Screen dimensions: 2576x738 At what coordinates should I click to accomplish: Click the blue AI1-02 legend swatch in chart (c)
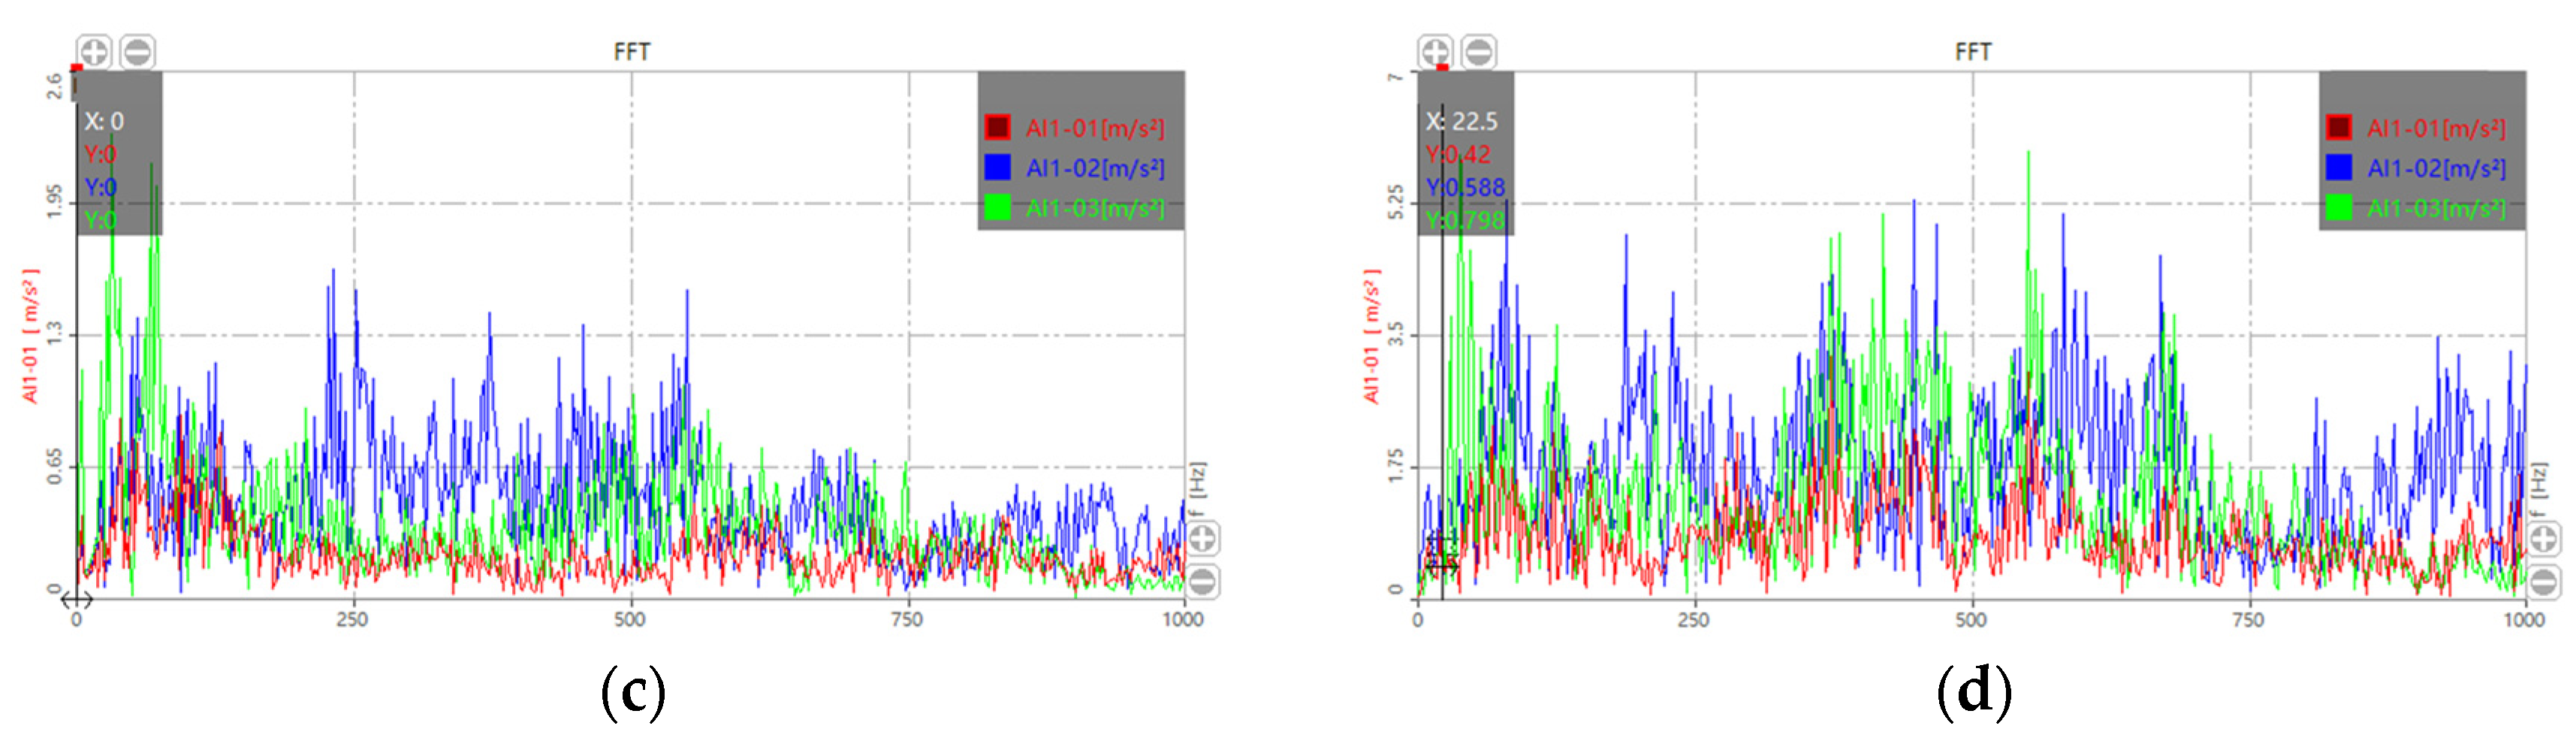[x=997, y=167]
